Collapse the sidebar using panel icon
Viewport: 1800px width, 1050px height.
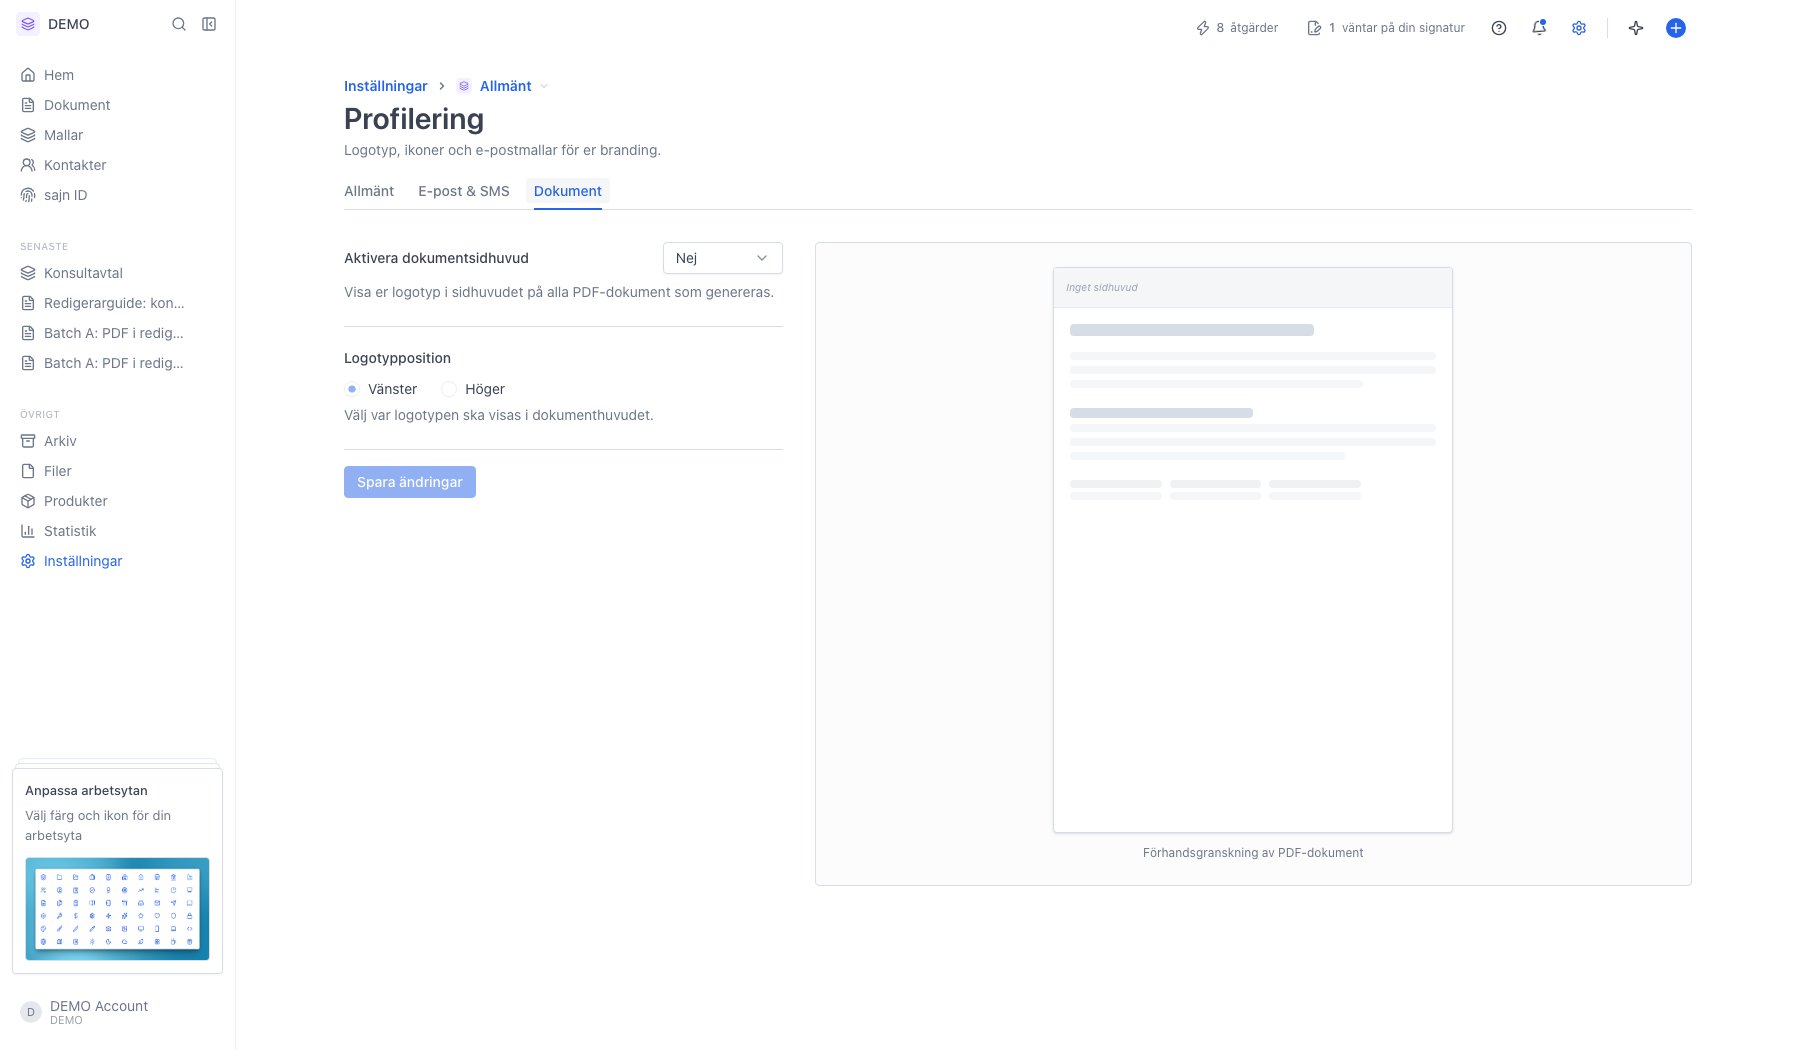click(x=209, y=24)
